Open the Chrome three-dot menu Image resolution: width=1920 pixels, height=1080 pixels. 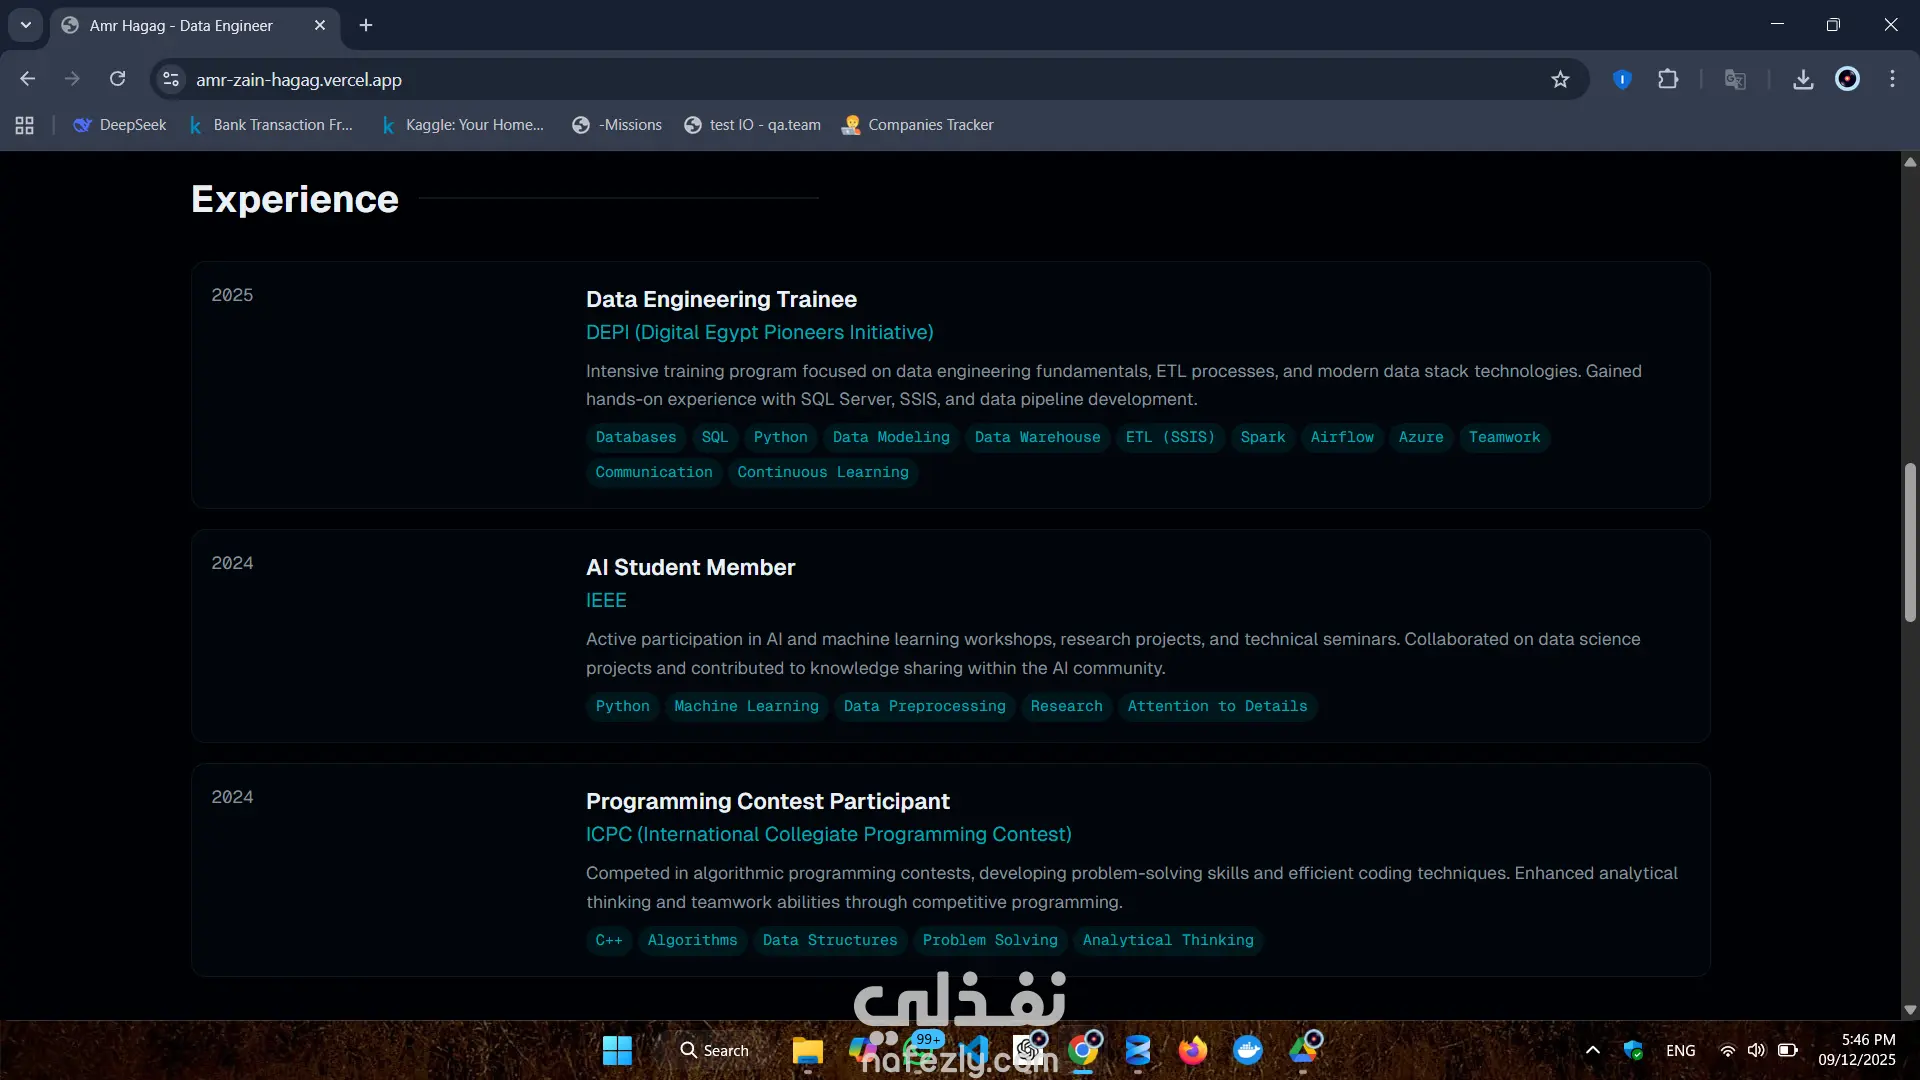click(x=1892, y=79)
